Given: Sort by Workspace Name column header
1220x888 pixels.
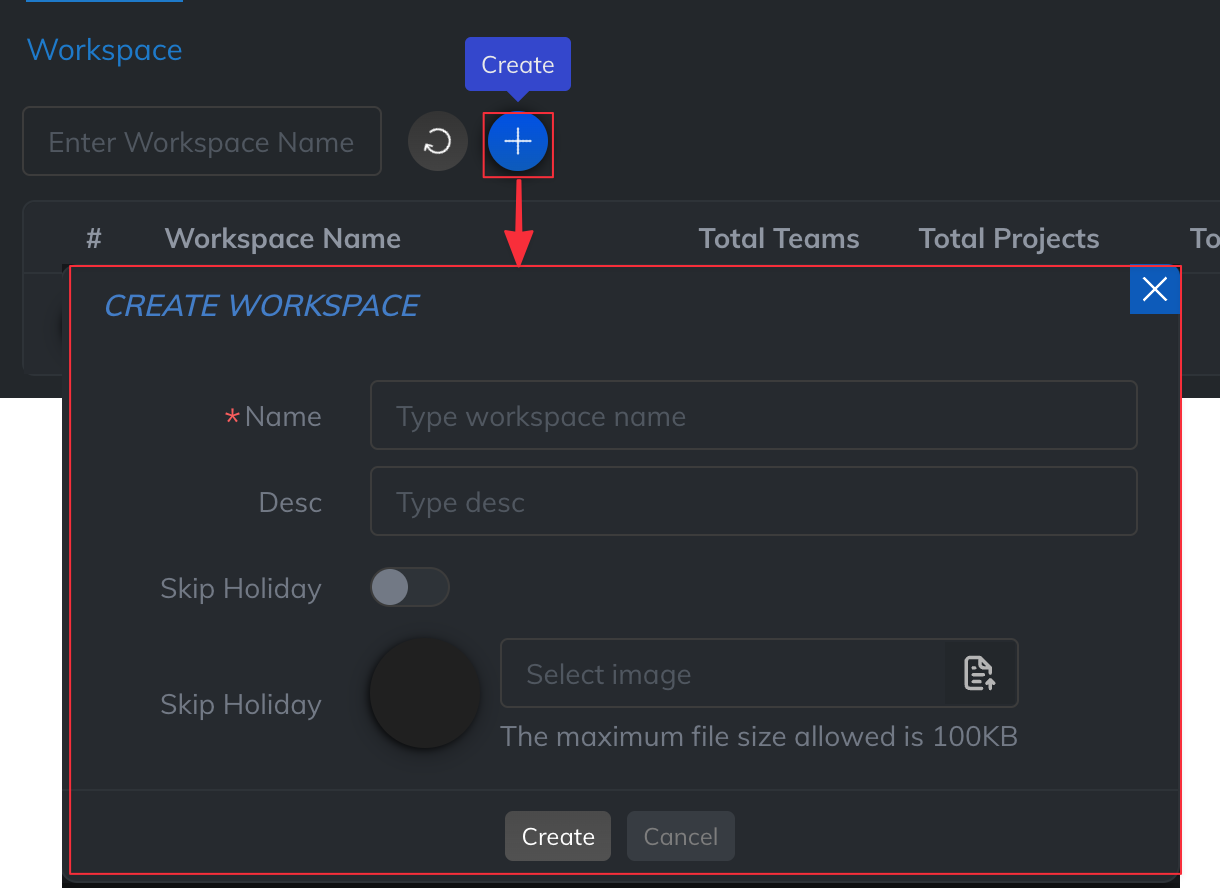Looking at the screenshot, I should click(x=282, y=239).
